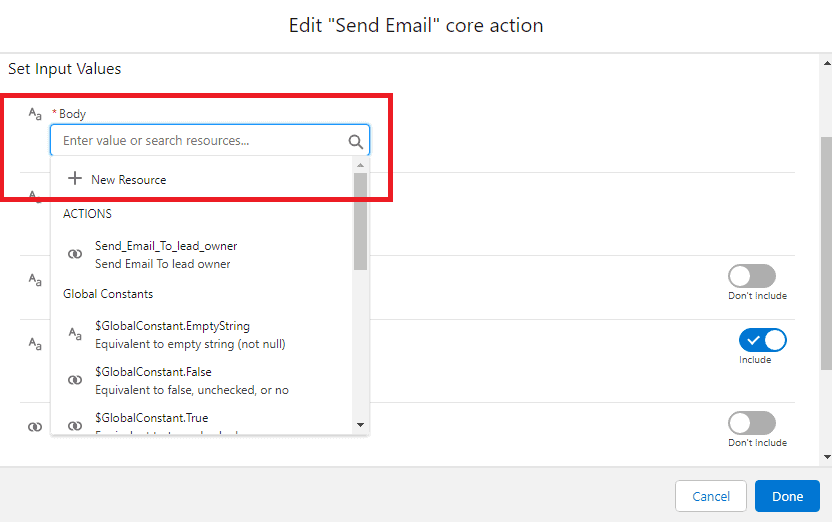Click the Done button
Screen dimensions: 832x522
(x=787, y=496)
